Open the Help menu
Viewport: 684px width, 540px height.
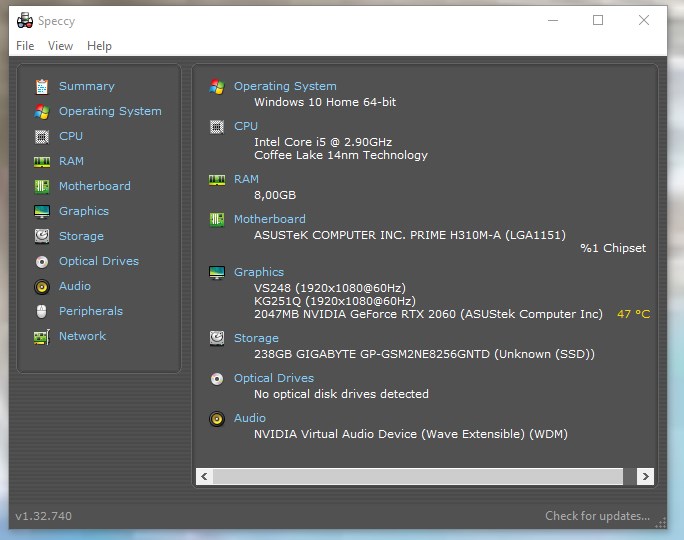click(x=99, y=46)
